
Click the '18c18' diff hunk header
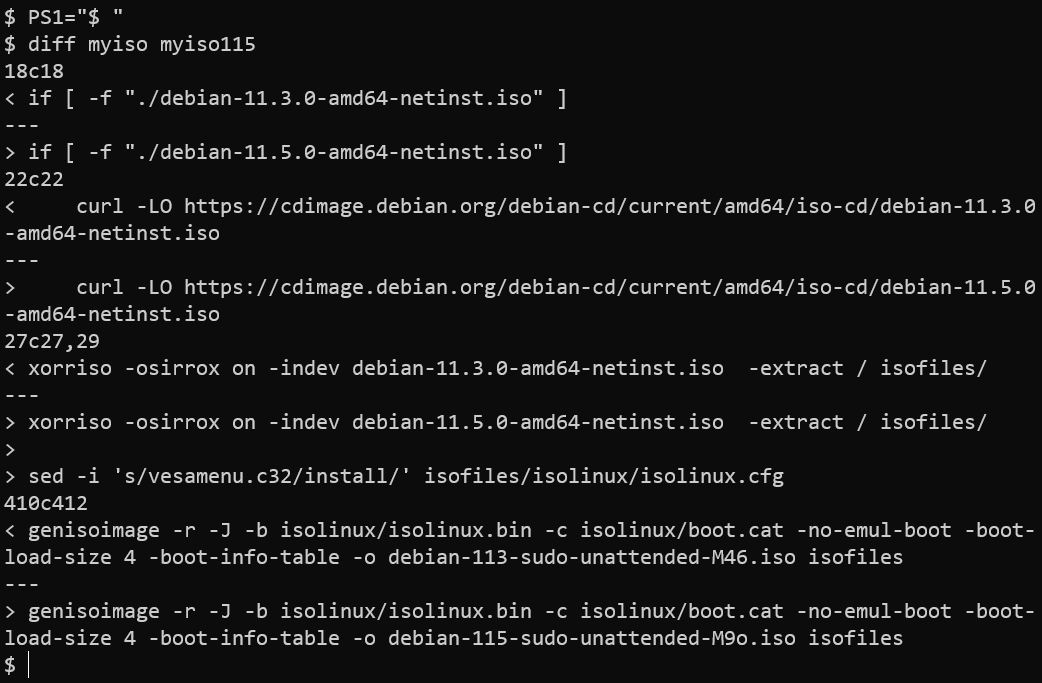[34, 71]
